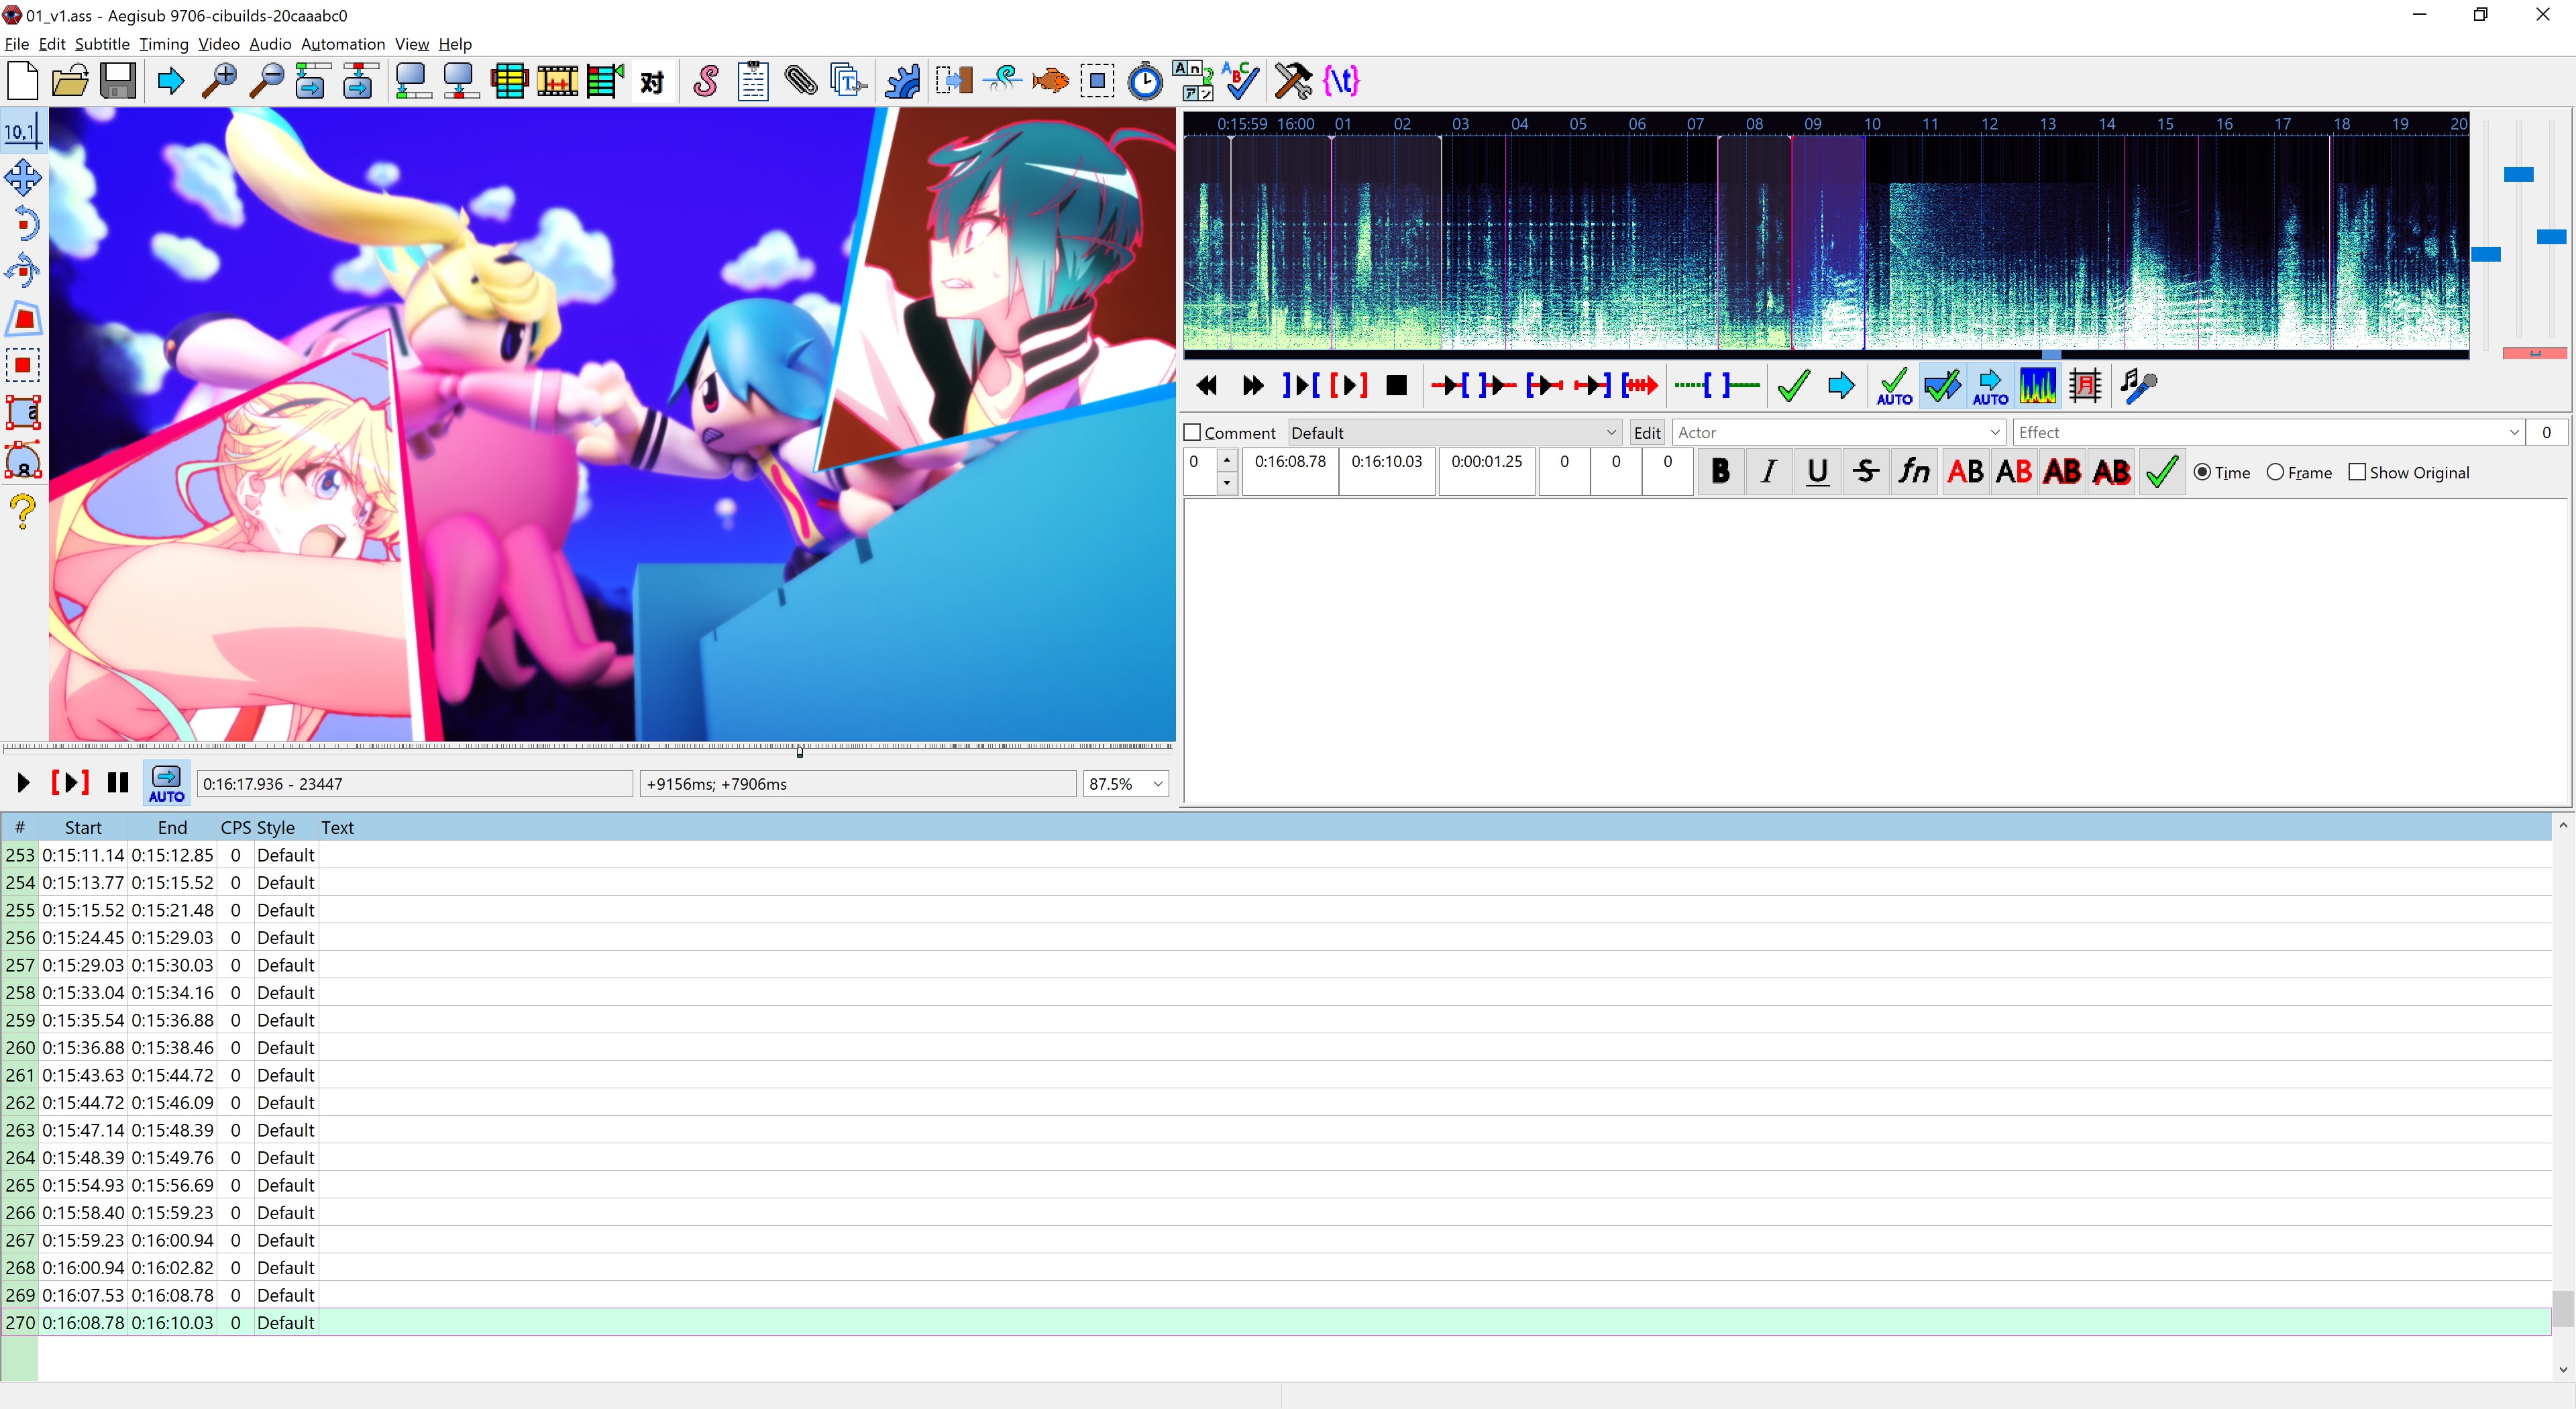Open the File menu
Viewport: 2576px width, 1409px height.
[x=16, y=44]
